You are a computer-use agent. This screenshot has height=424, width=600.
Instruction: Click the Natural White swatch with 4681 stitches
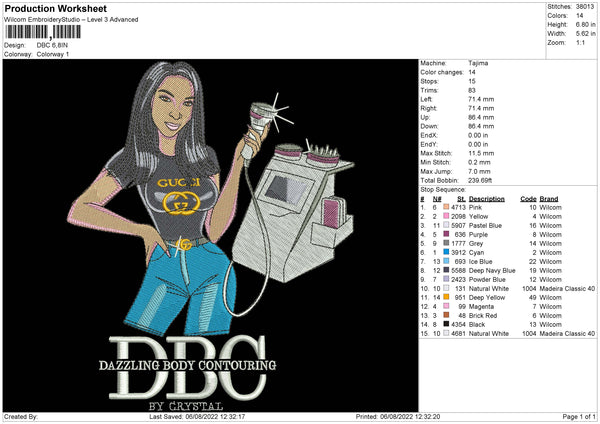point(446,333)
